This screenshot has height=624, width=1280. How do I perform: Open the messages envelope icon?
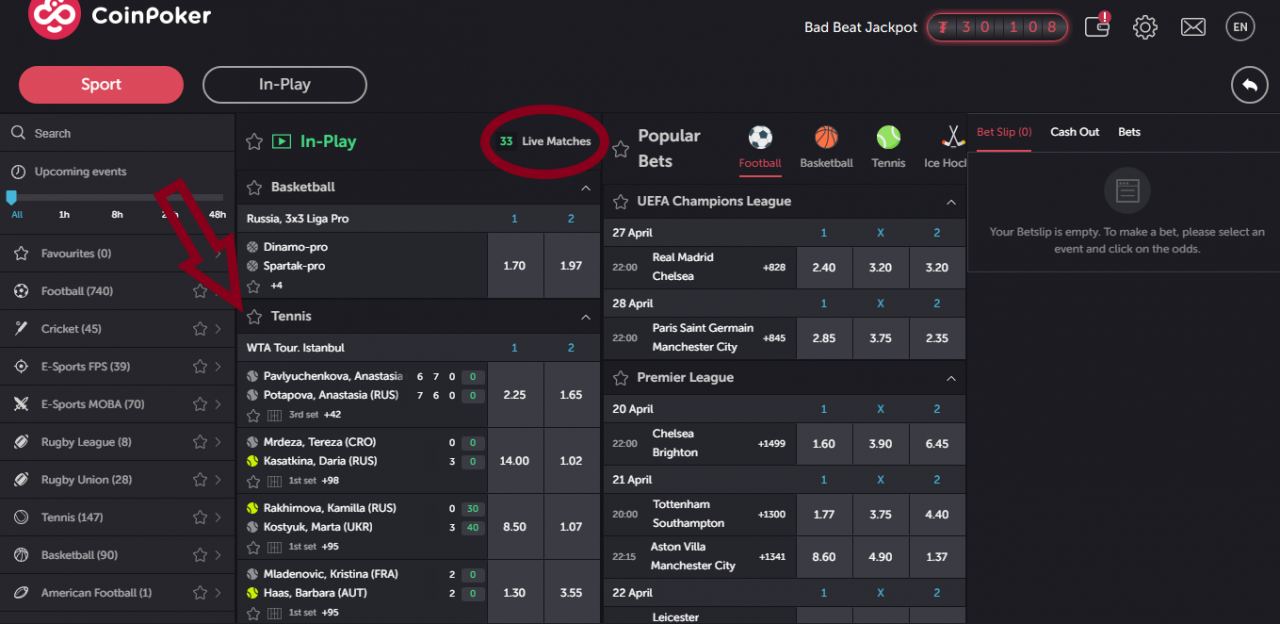[x=1193, y=27]
